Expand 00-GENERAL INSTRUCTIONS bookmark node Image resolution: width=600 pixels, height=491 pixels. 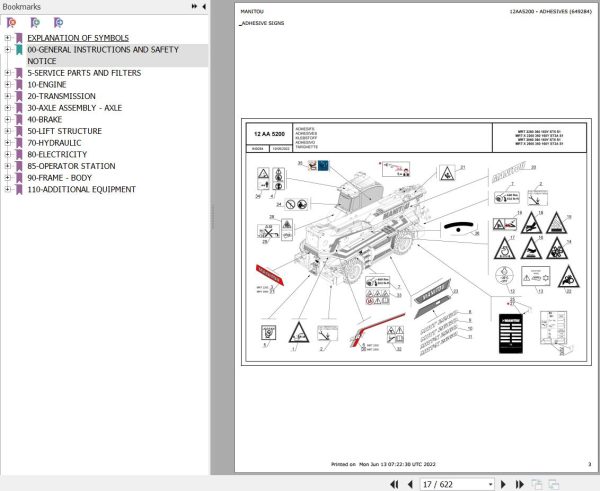[7, 49]
